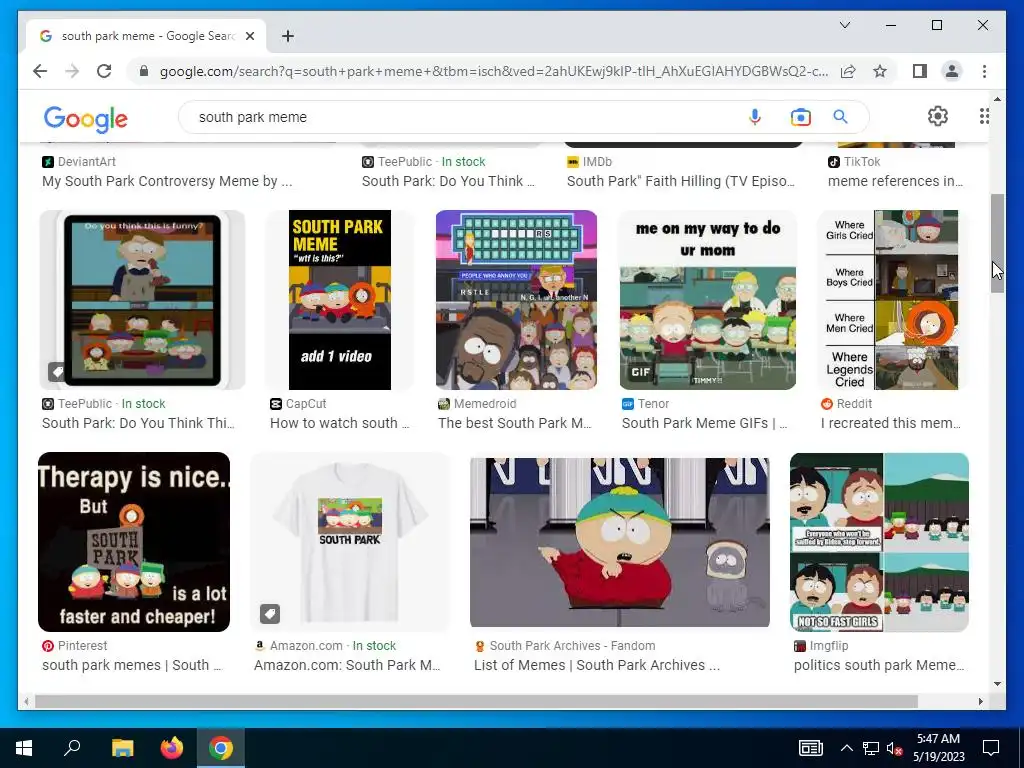Click horizontal scroll right arrow

click(980, 701)
